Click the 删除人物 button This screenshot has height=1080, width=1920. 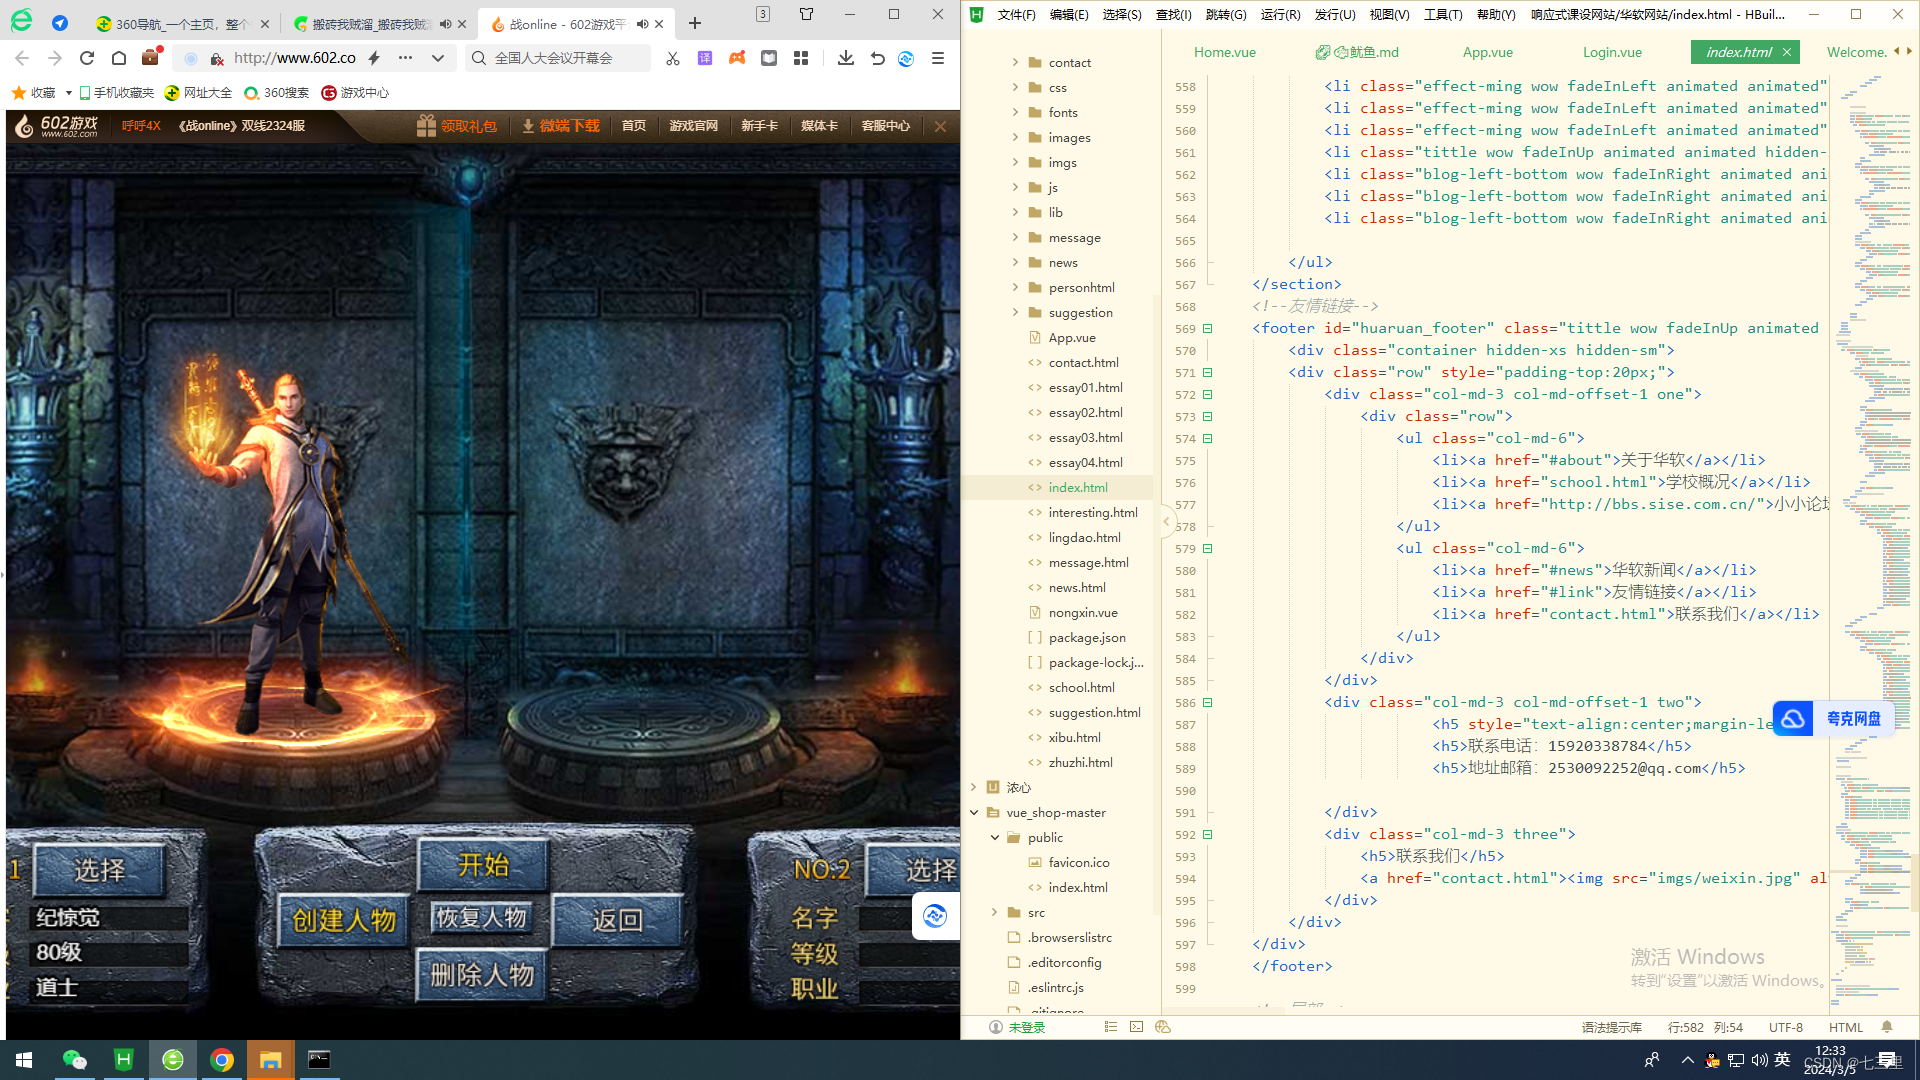pyautogui.click(x=482, y=975)
